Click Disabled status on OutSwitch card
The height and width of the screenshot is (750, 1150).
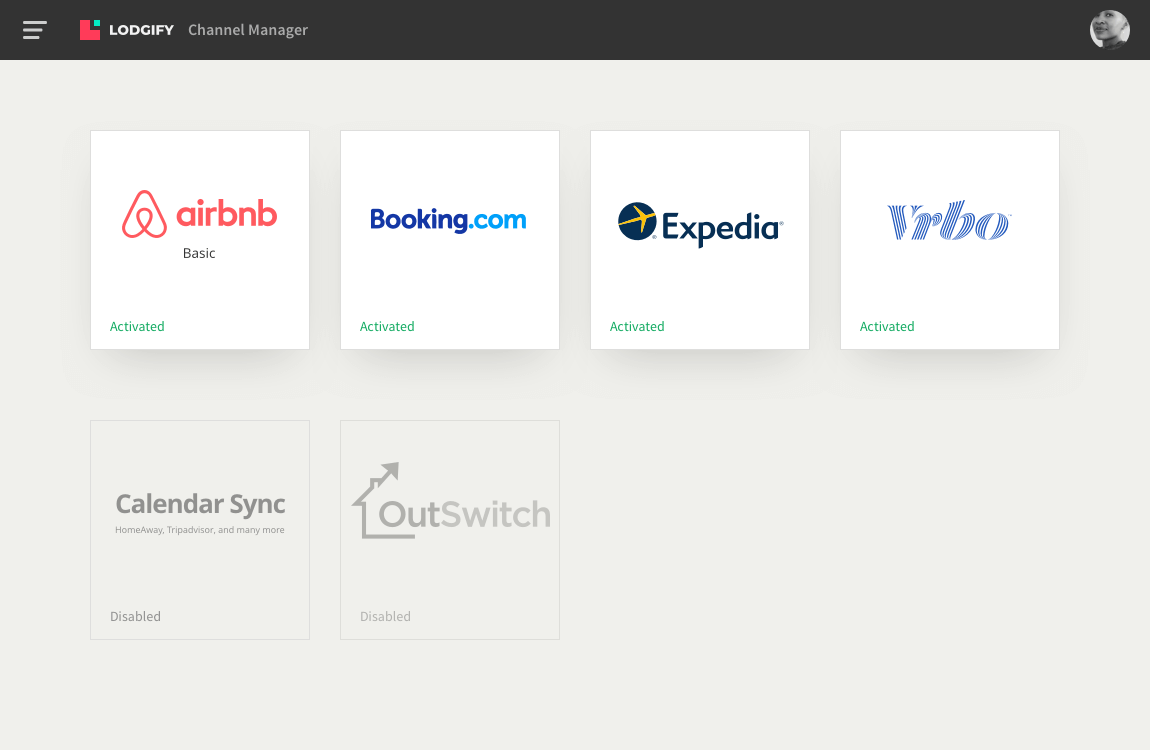coord(386,617)
